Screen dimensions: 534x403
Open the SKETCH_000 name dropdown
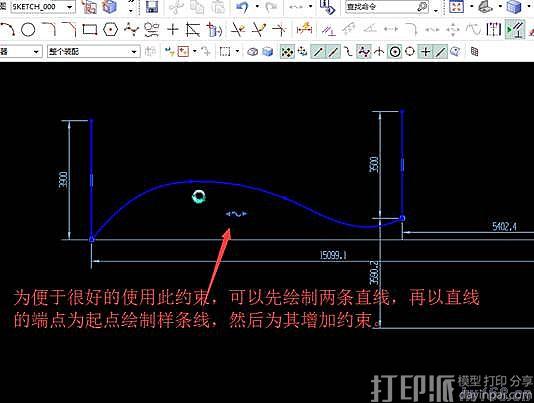tap(69, 7)
